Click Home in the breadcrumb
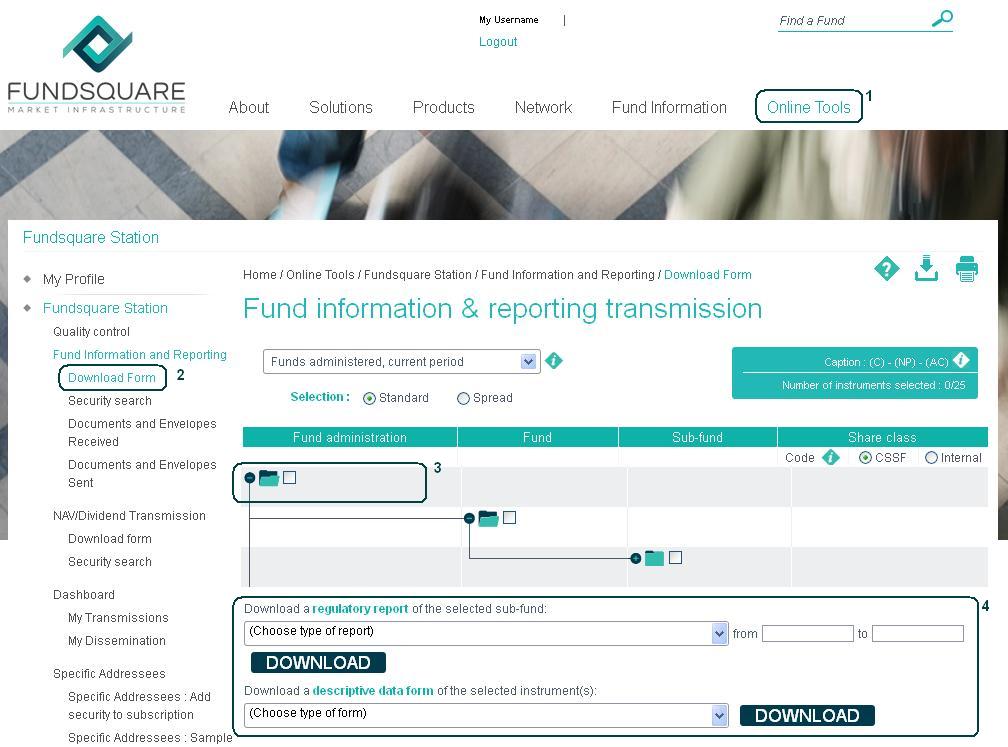Viewport: 1008px width, 747px height. click(260, 274)
